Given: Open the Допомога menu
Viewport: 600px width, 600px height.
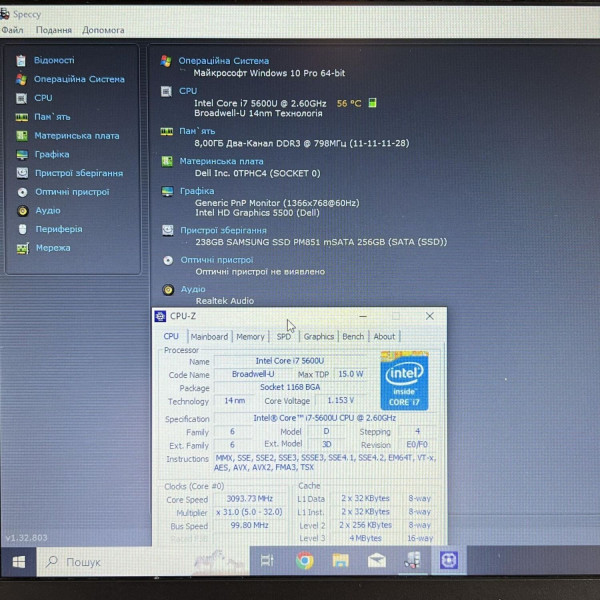Looking at the screenshot, I should 103,30.
